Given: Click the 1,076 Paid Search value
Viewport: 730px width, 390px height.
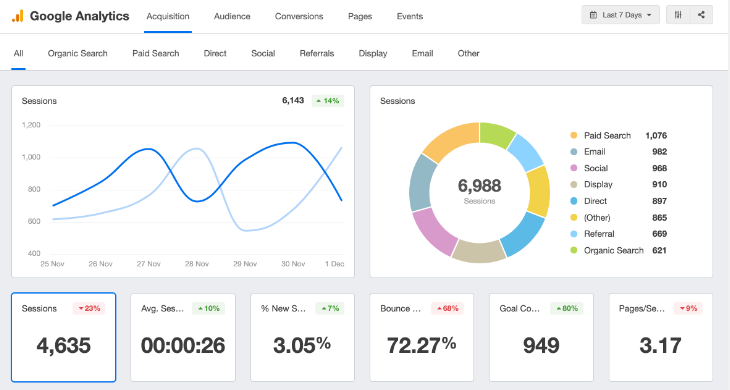Looking at the screenshot, I should click(x=656, y=135).
